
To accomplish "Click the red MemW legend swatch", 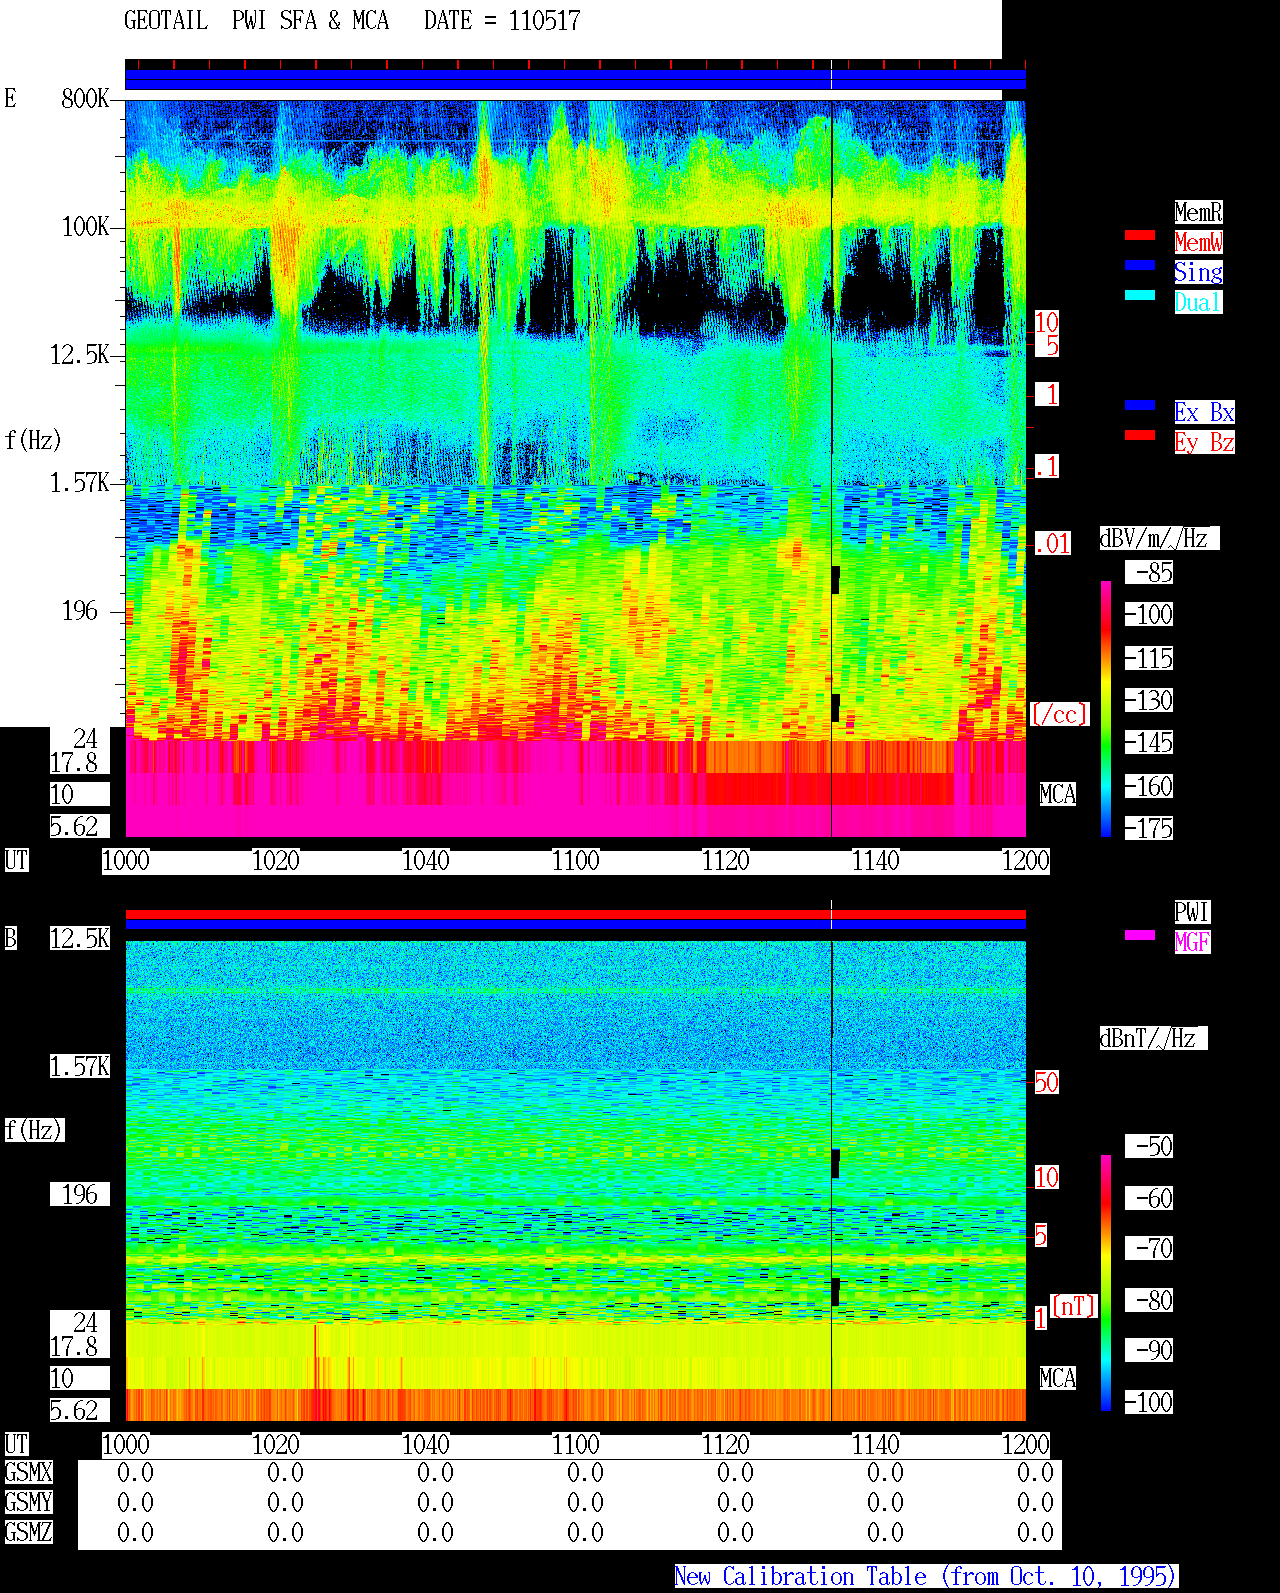I will pyautogui.click(x=1140, y=235).
